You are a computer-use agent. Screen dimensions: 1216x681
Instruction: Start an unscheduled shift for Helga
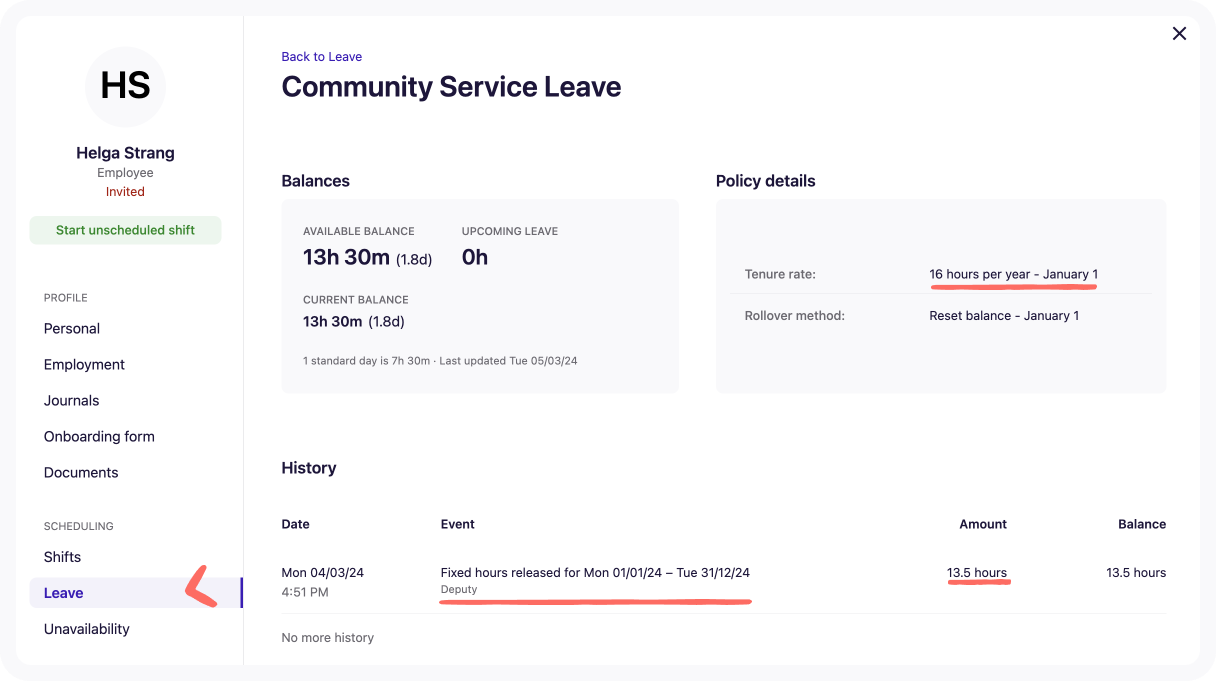(x=125, y=230)
